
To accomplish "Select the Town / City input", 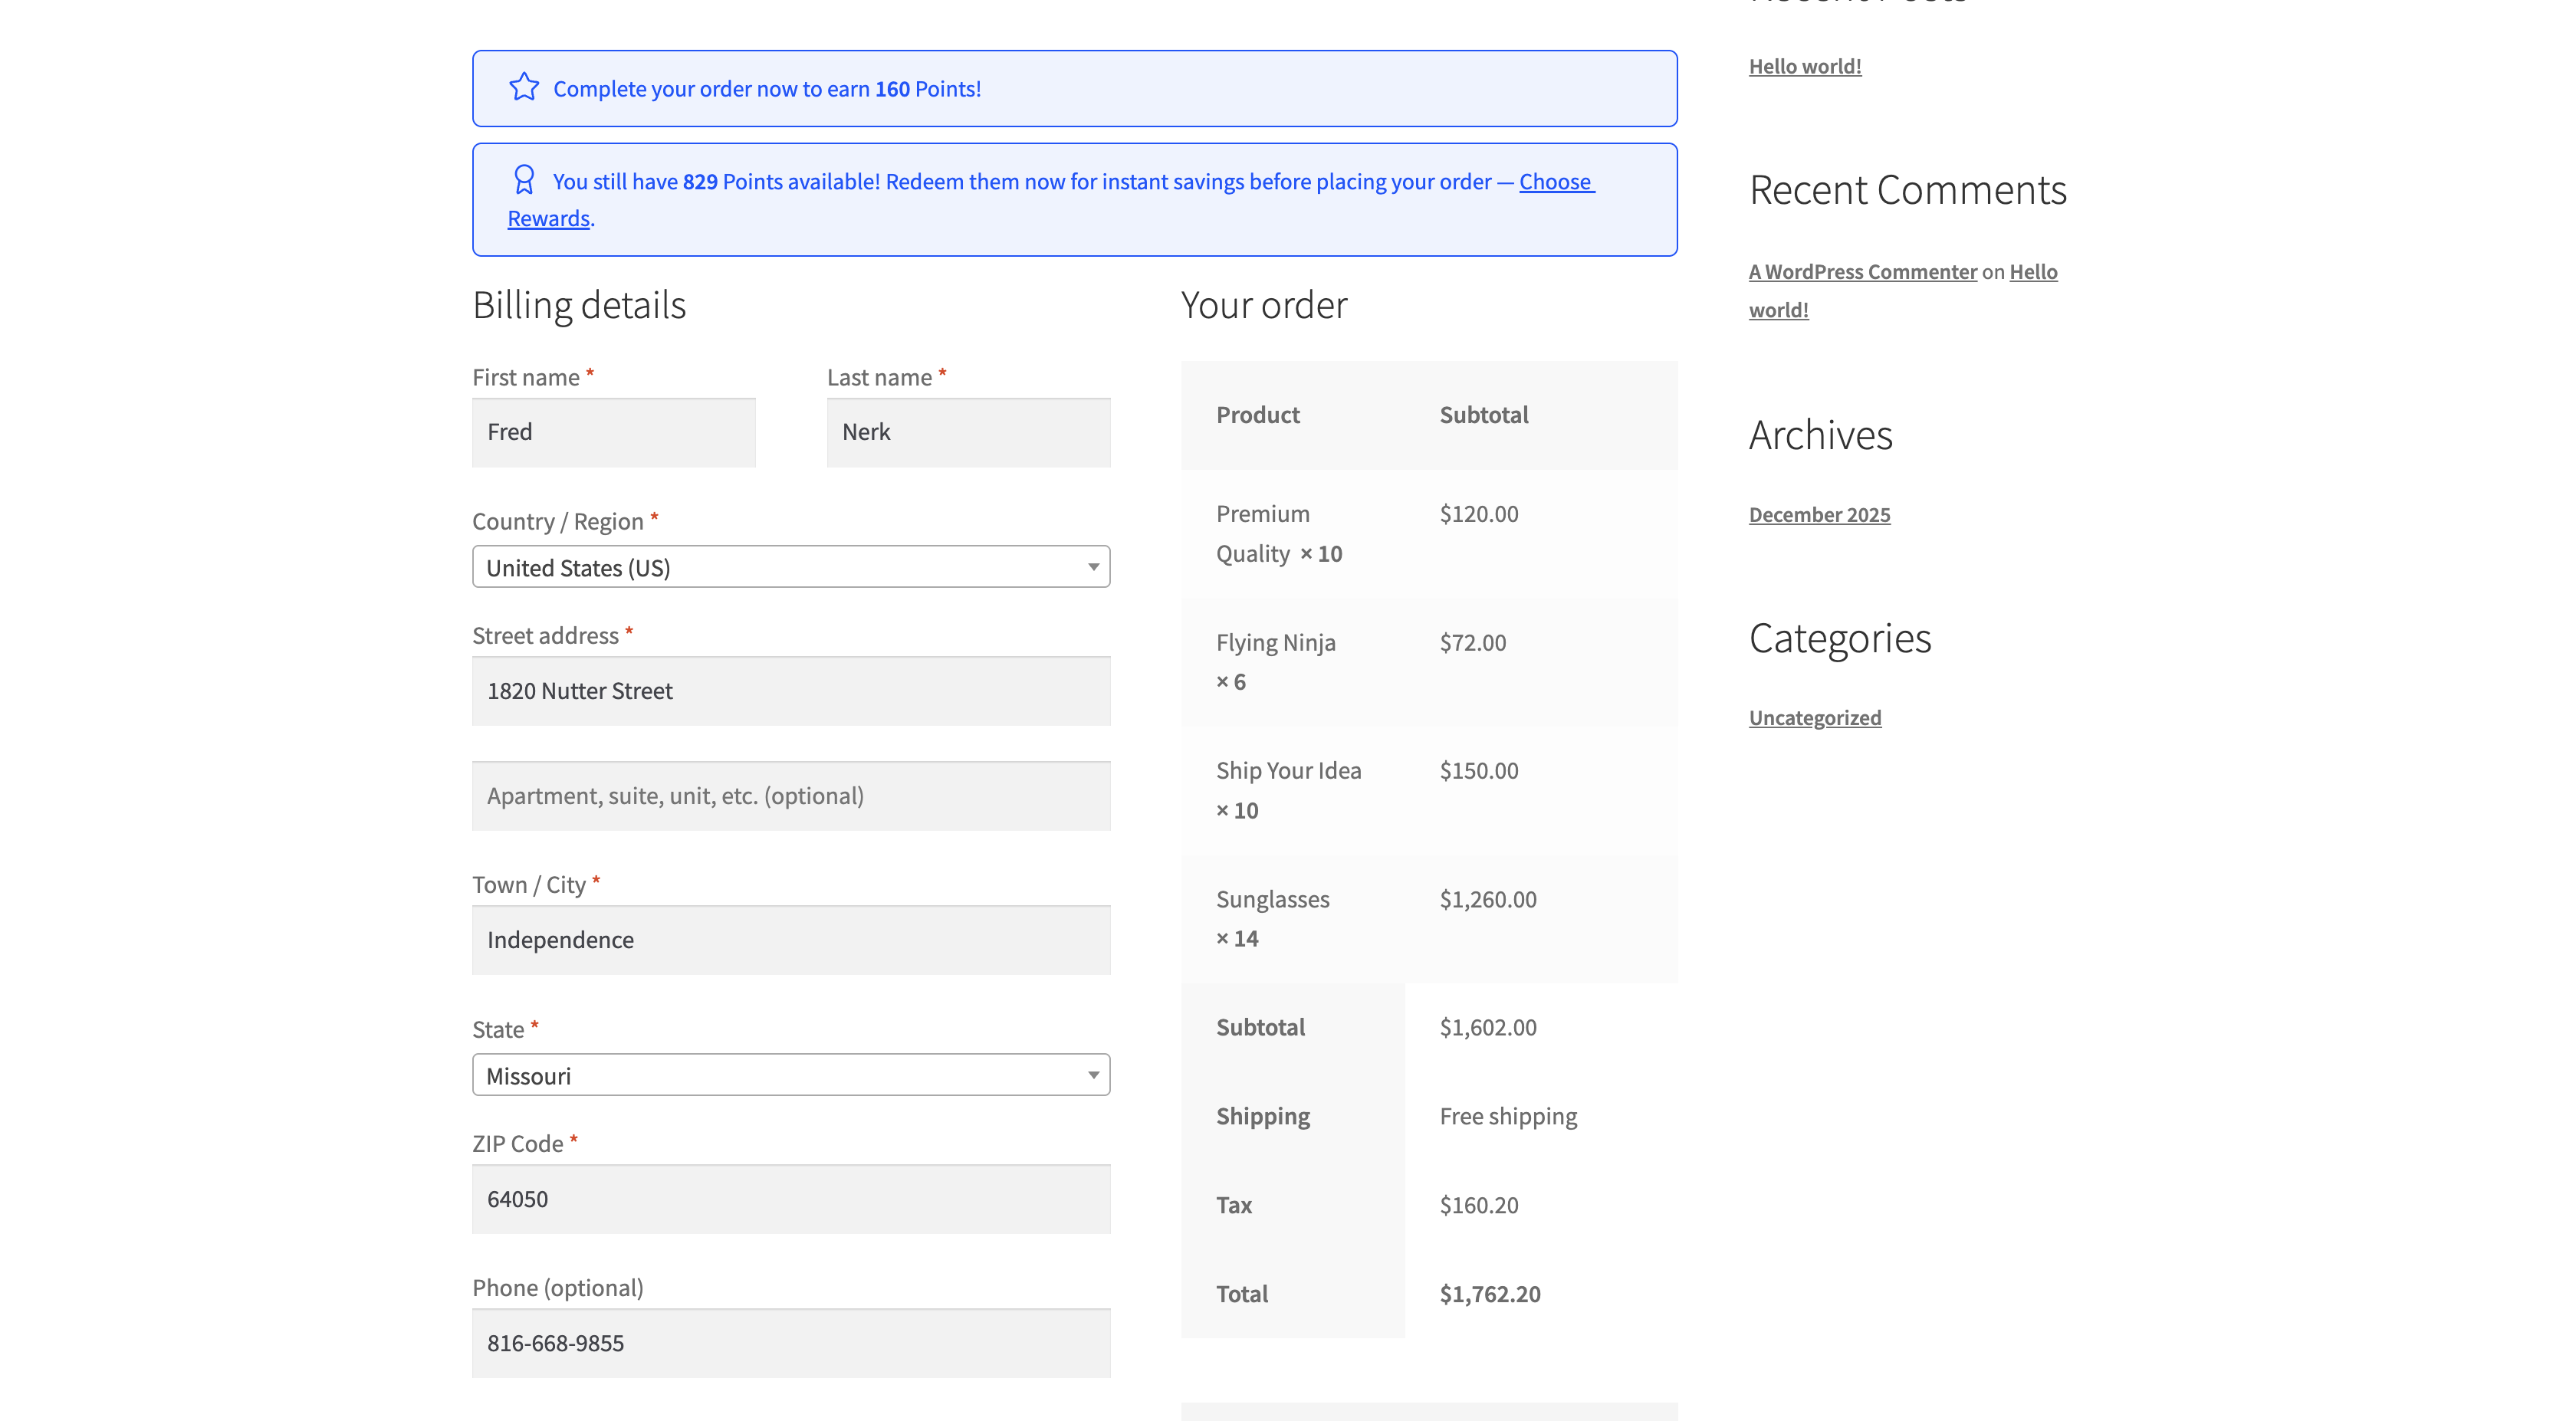I will tap(790, 940).
